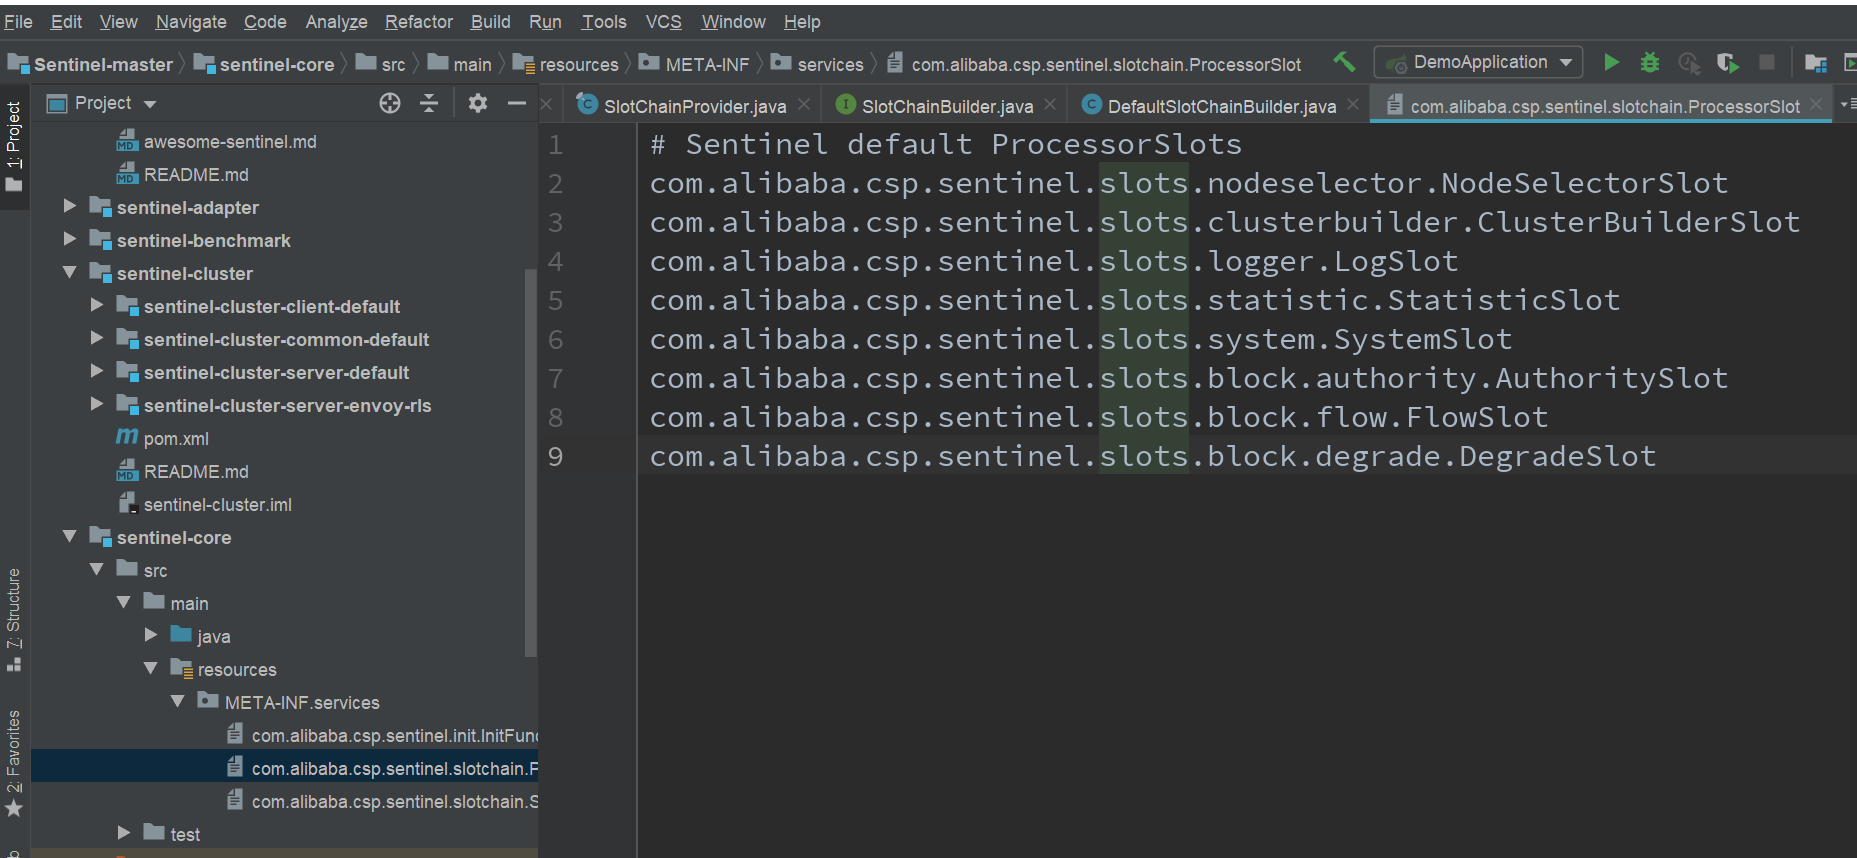The width and height of the screenshot is (1857, 858).
Task: Click the profiler run icon
Action: tap(1689, 62)
